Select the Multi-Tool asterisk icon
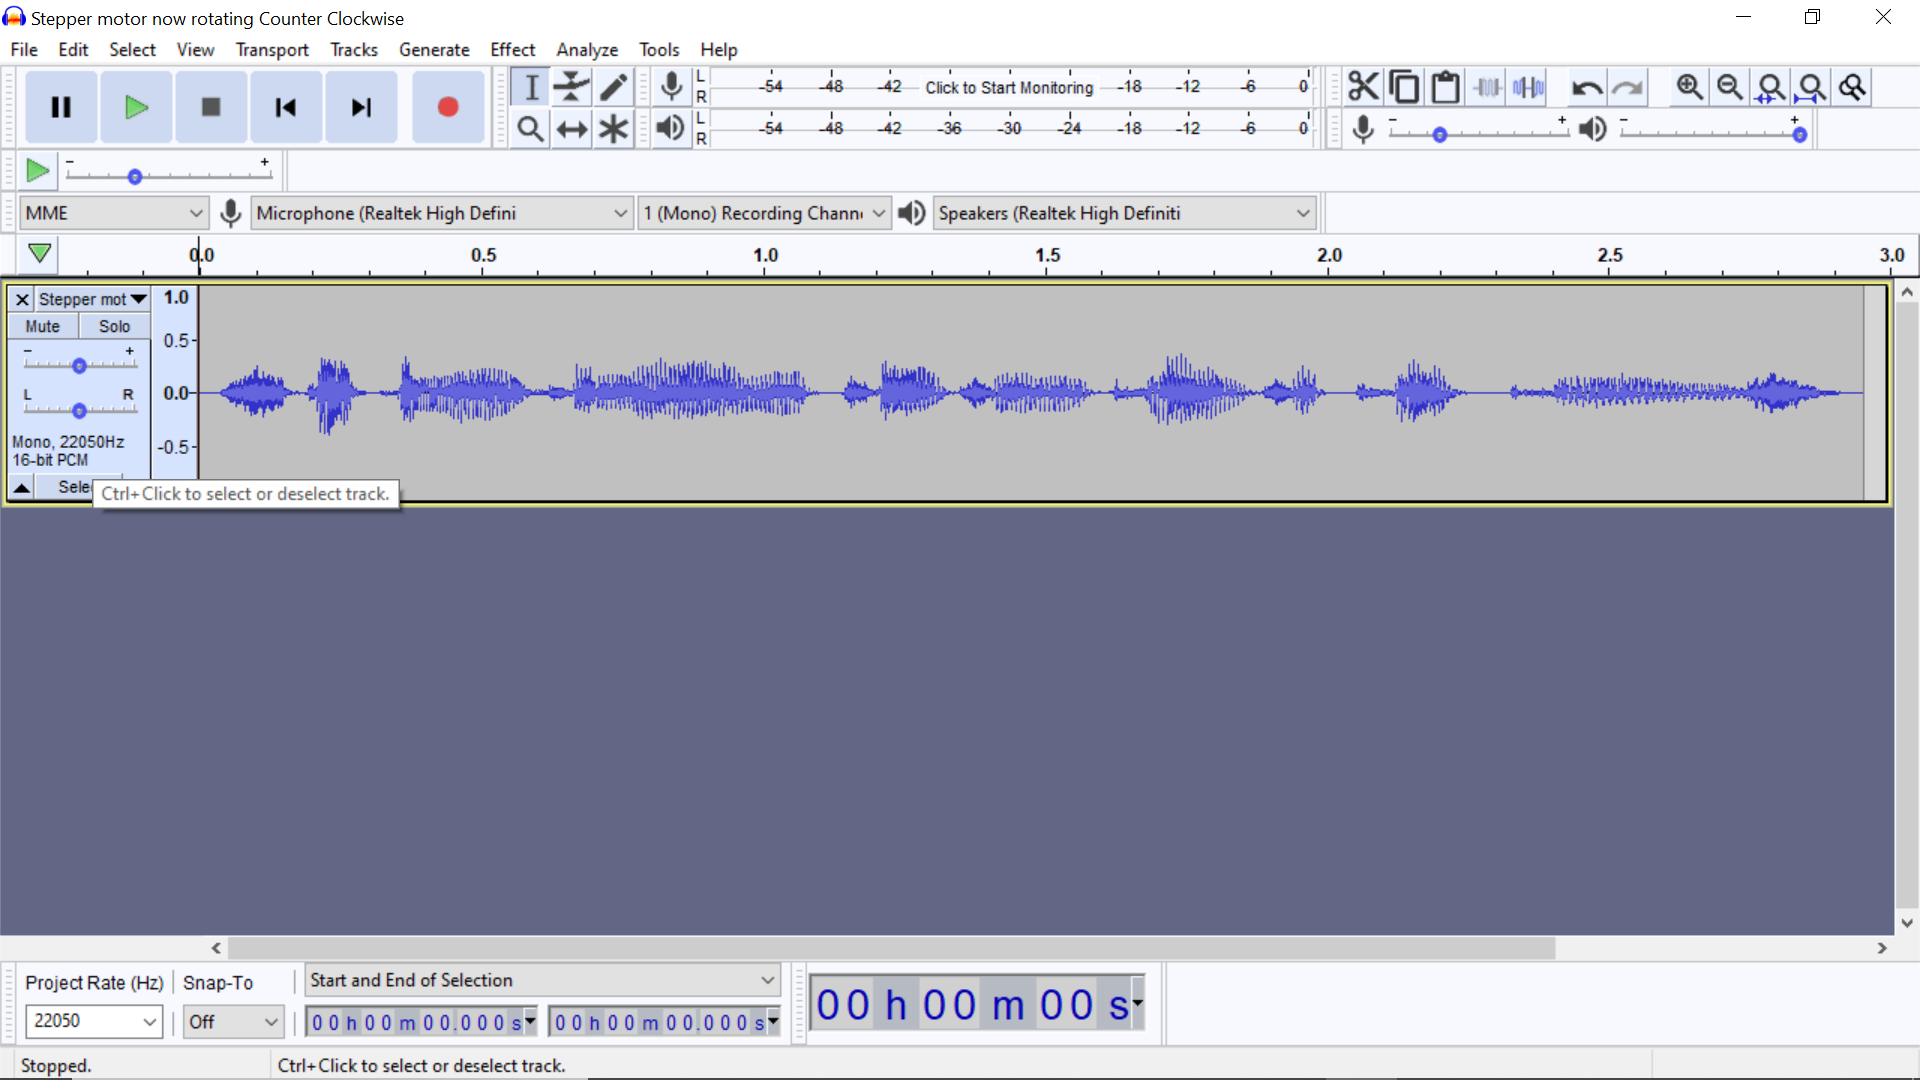Image resolution: width=1920 pixels, height=1080 pixels. point(613,129)
